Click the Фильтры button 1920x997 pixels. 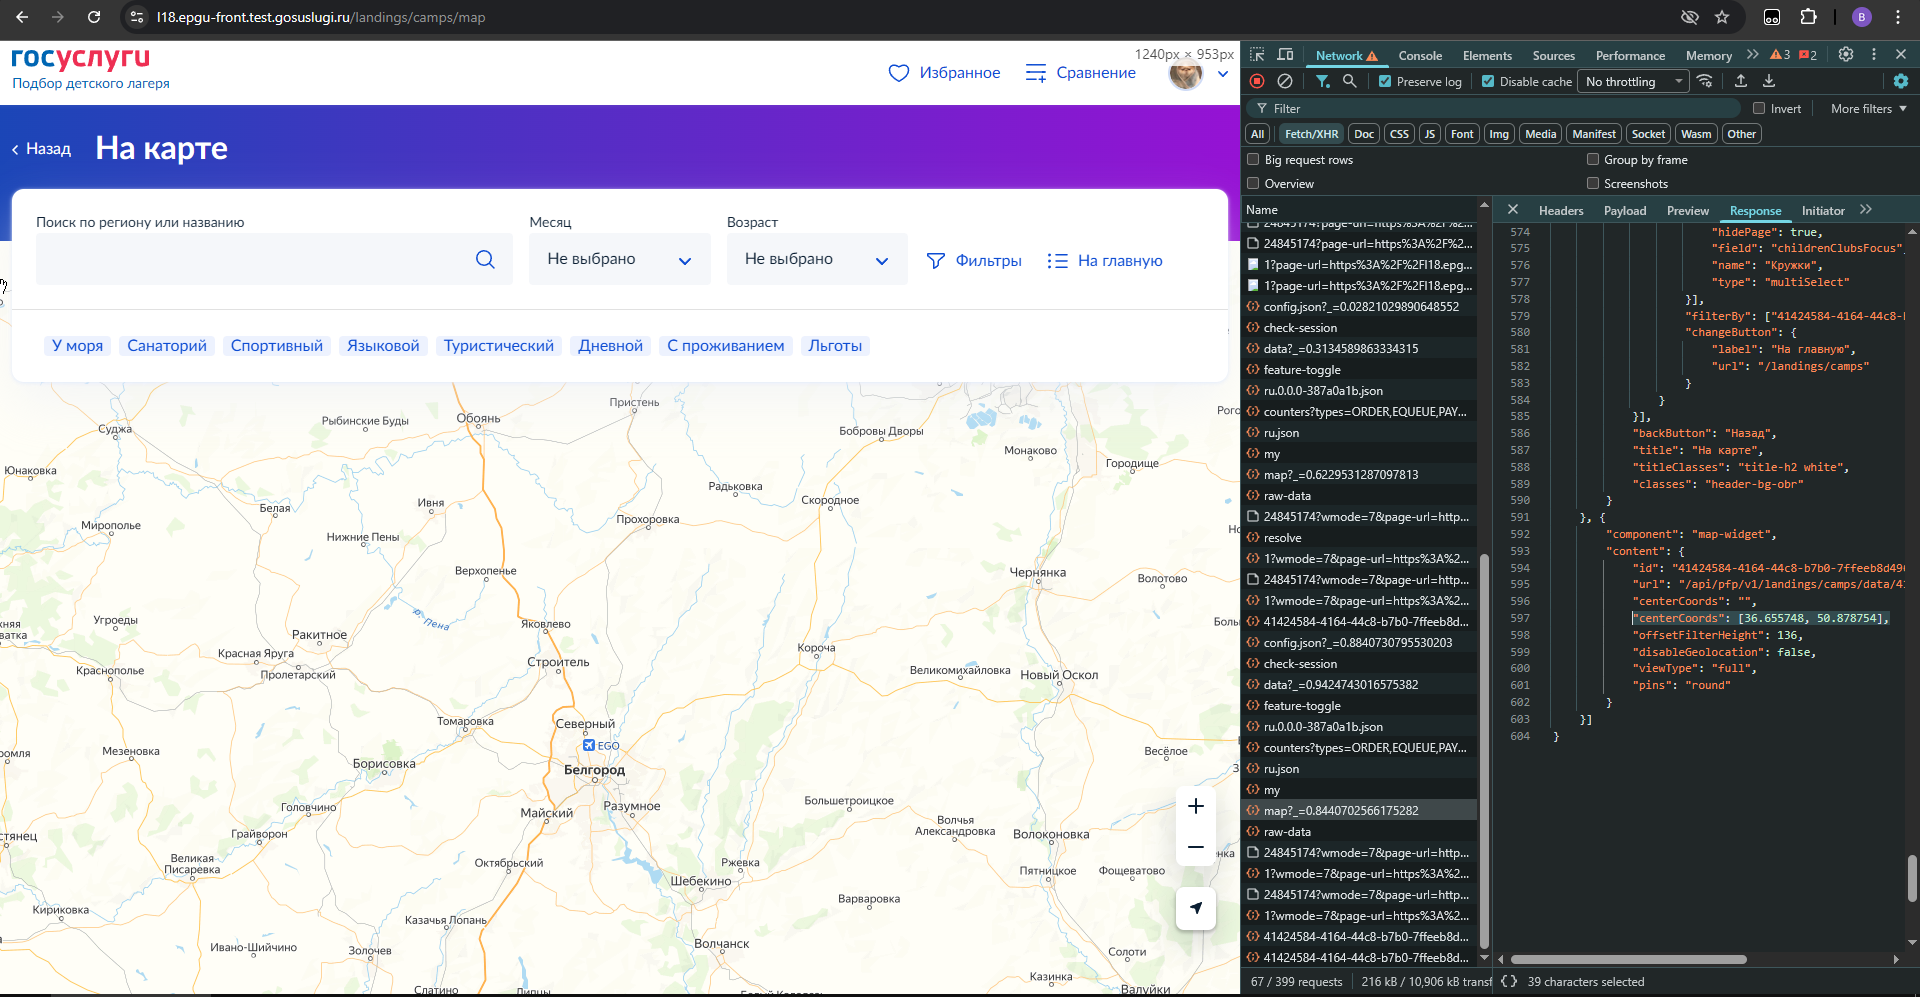(974, 261)
